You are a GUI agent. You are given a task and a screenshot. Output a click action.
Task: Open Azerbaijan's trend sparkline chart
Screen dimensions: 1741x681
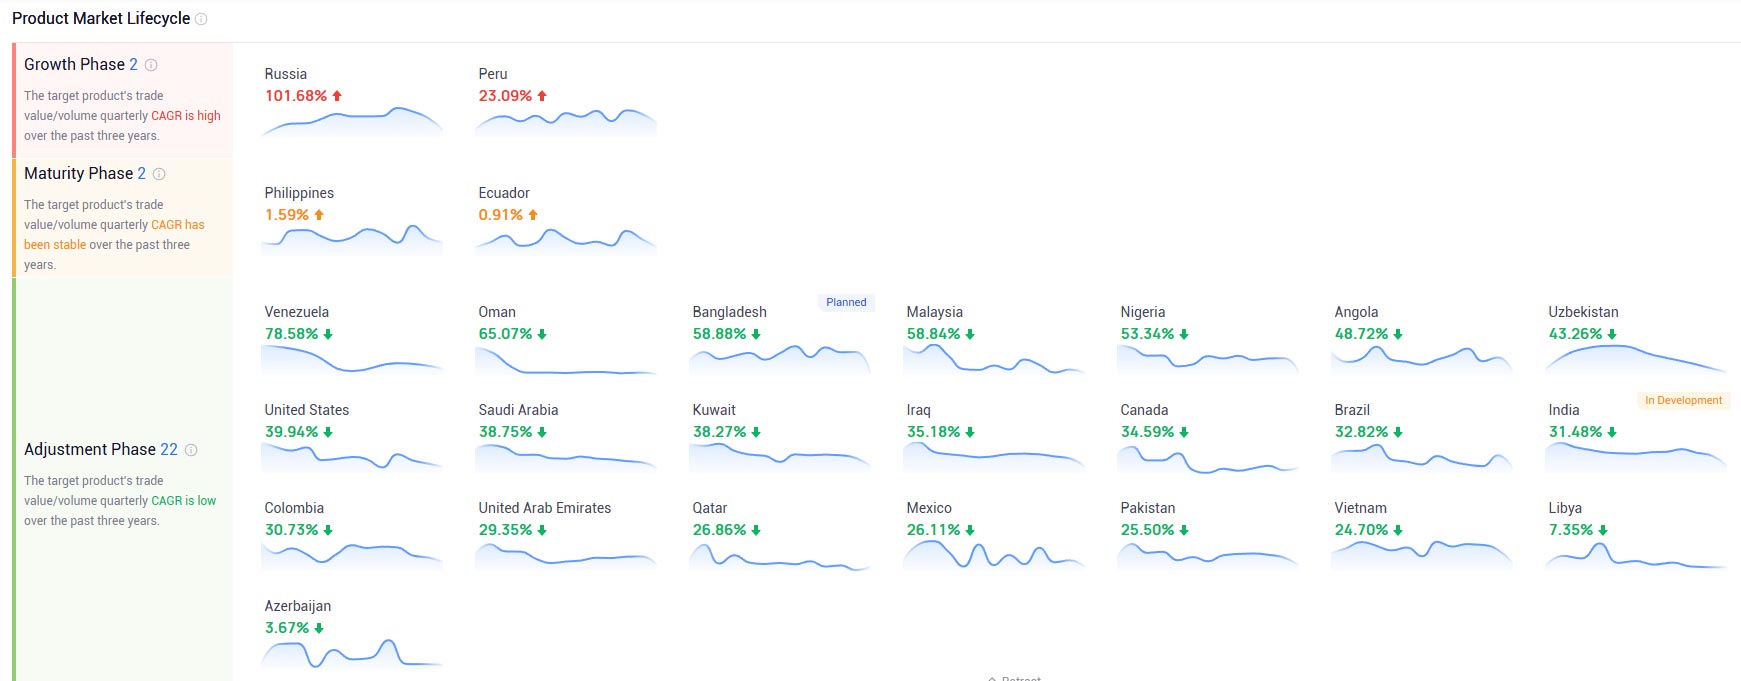[352, 653]
